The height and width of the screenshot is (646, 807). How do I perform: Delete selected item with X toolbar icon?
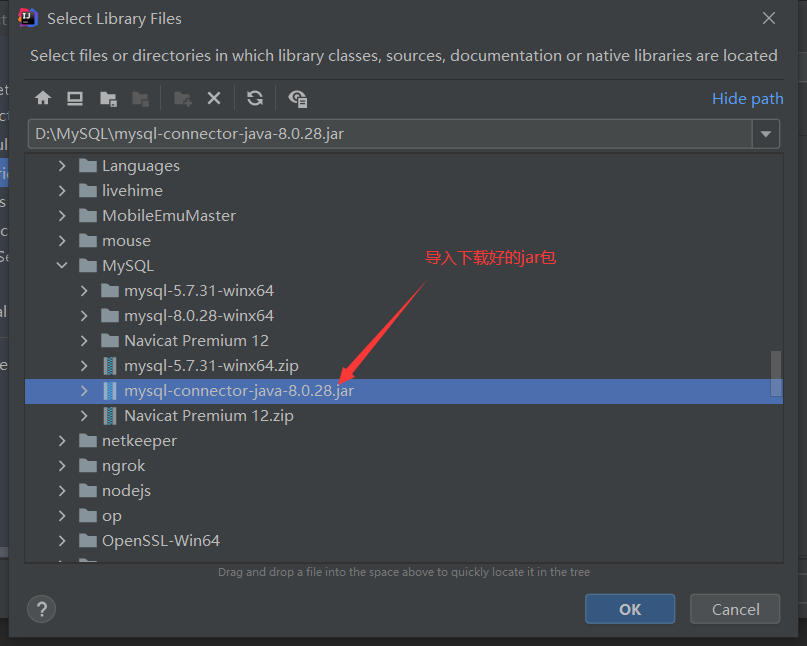point(214,98)
